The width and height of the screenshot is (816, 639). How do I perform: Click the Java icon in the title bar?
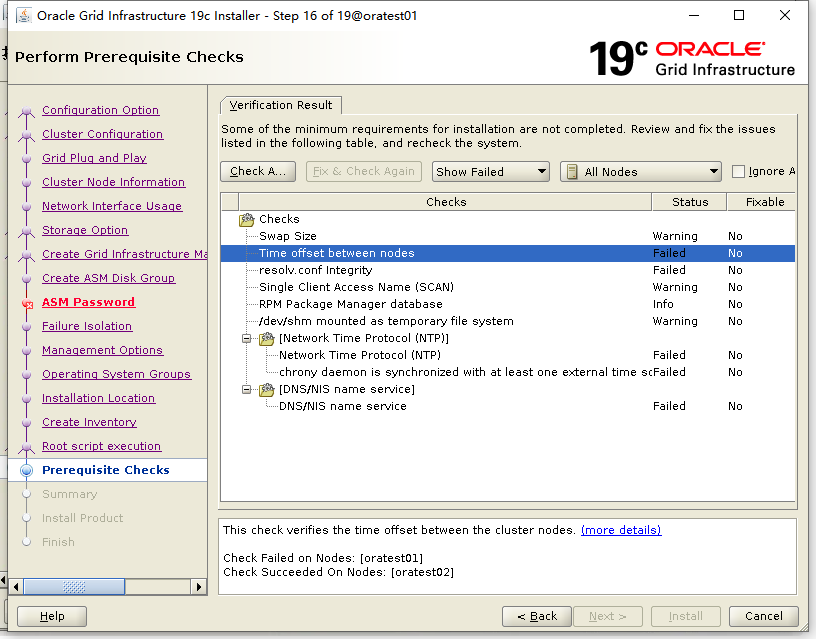pyautogui.click(x=23, y=14)
